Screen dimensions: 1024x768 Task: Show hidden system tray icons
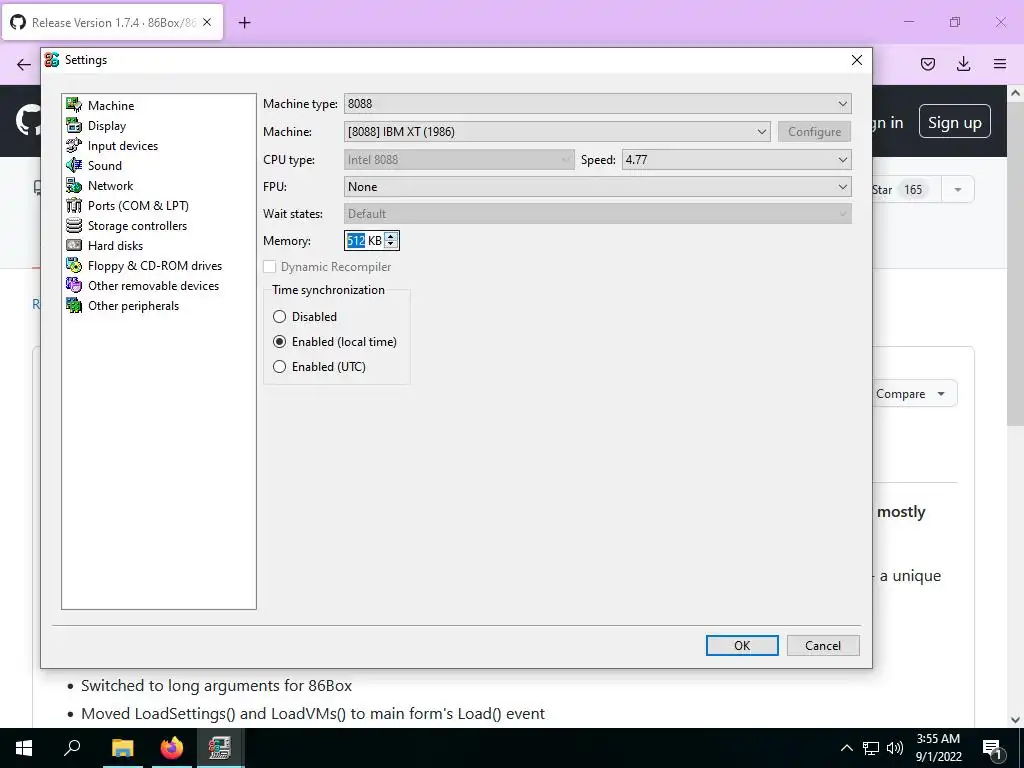pyautogui.click(x=846, y=748)
